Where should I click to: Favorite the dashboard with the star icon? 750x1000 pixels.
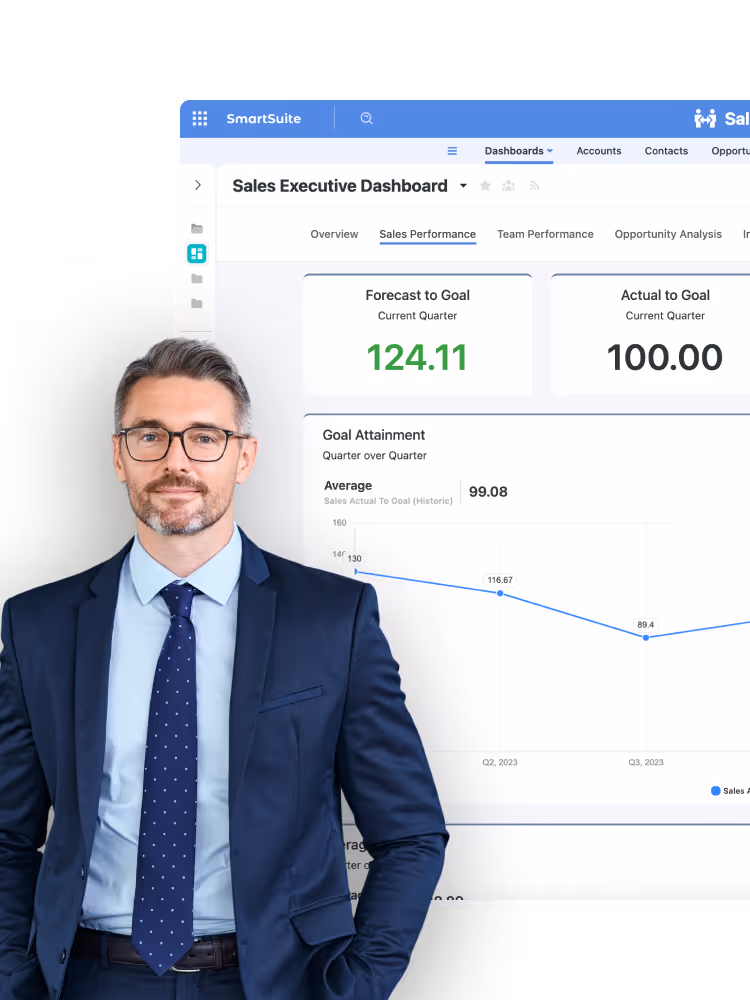tap(485, 186)
